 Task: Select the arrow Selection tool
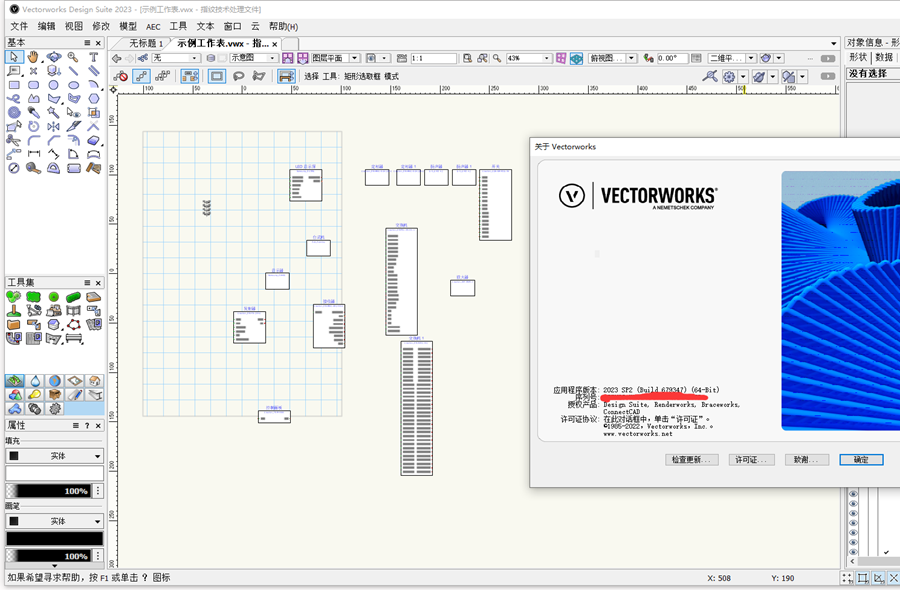click(x=14, y=56)
